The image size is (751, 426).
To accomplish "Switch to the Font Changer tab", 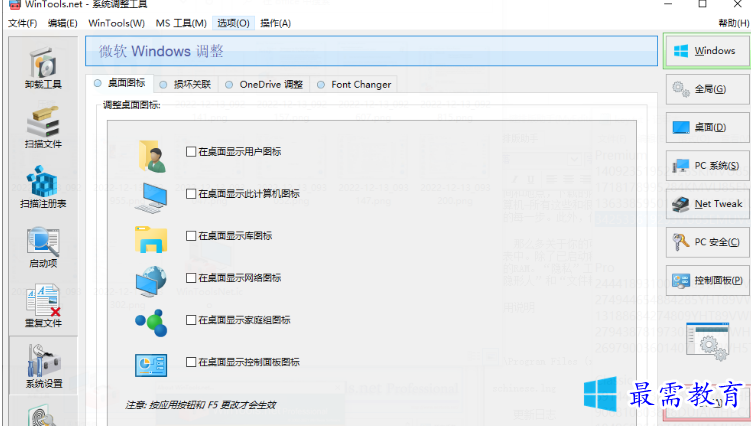I will click(353, 84).
